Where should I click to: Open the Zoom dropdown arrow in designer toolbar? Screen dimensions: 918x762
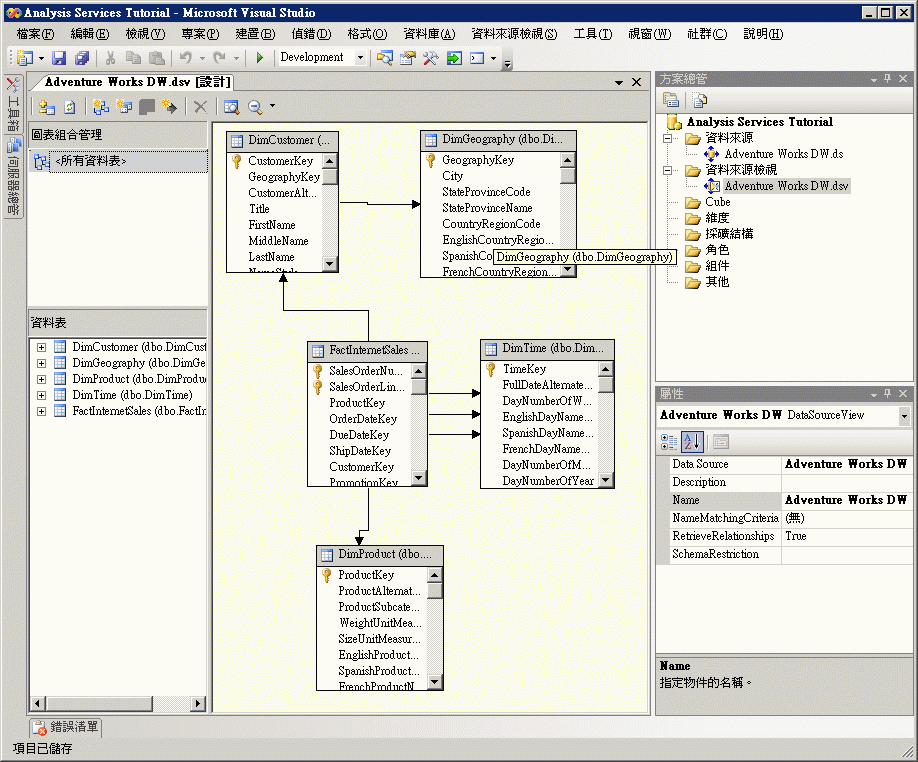(272, 107)
